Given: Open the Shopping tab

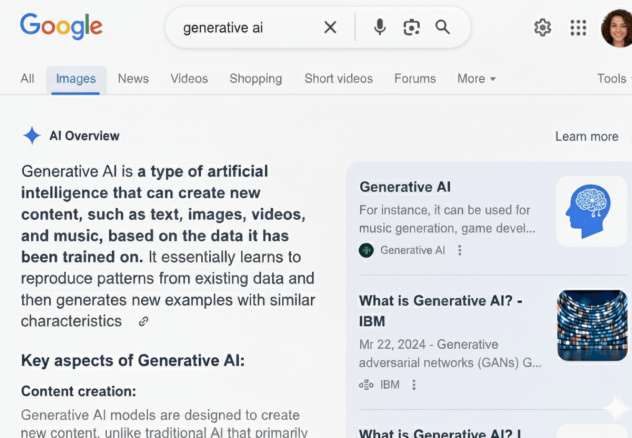Looking at the screenshot, I should [256, 78].
